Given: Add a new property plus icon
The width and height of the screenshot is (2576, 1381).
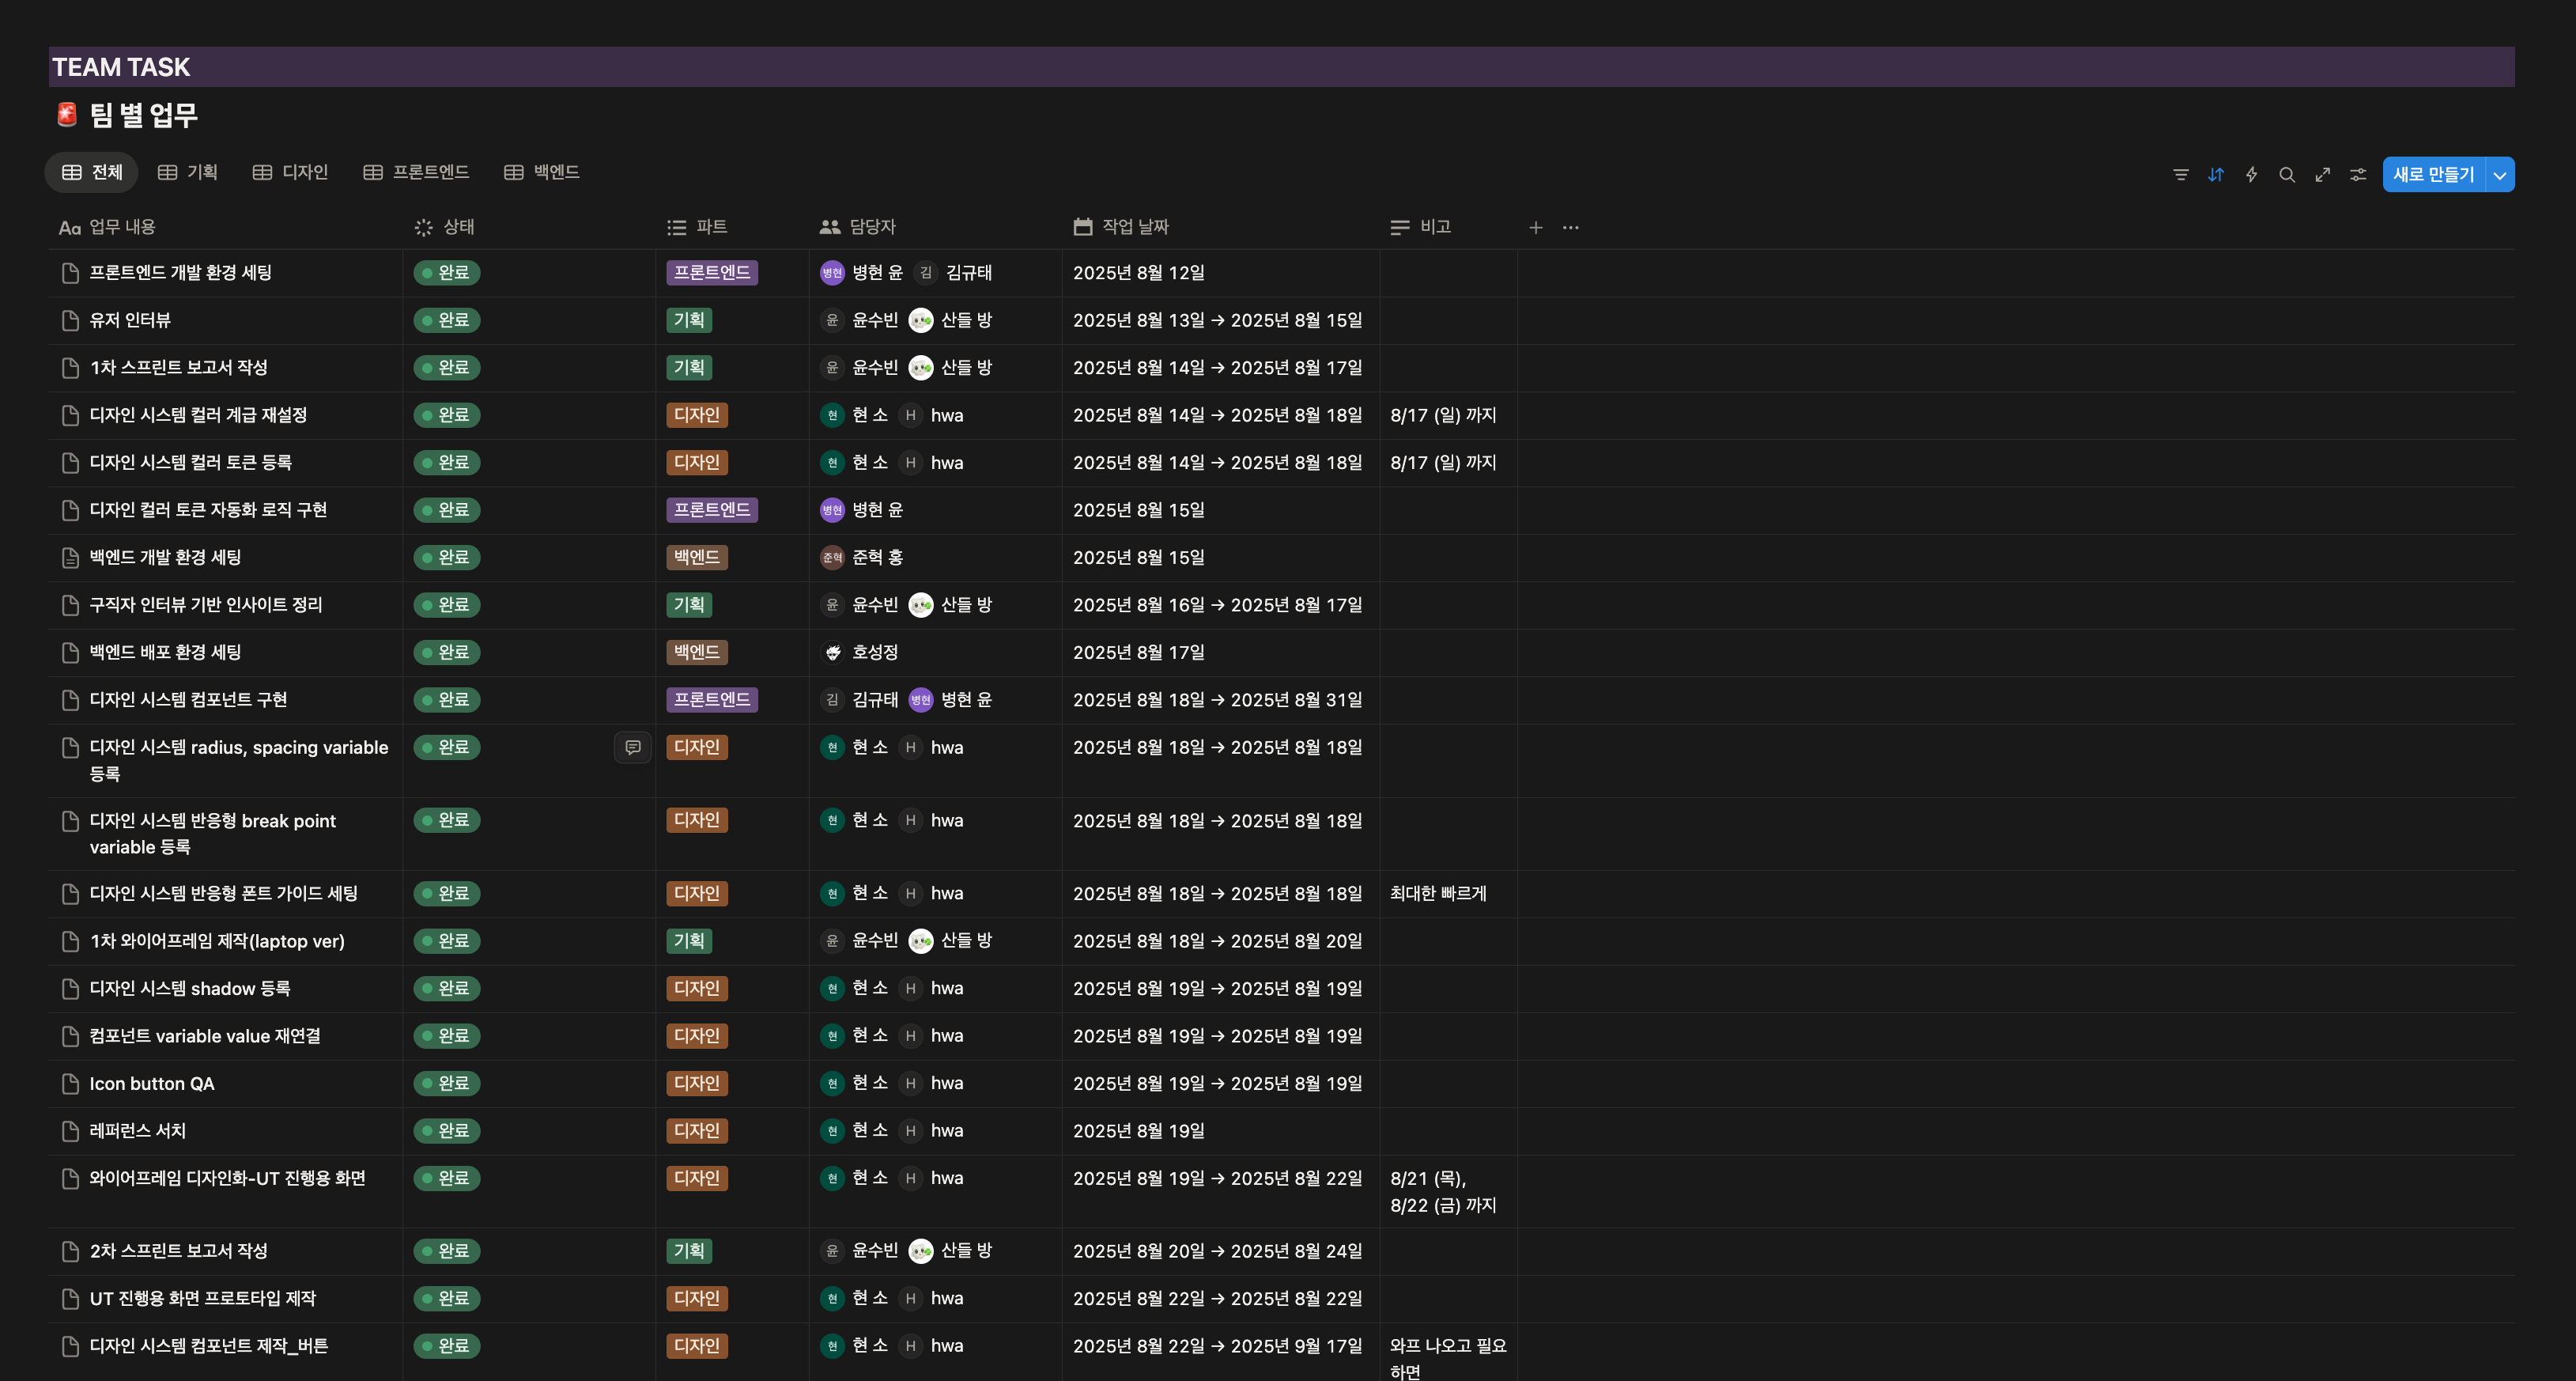Looking at the screenshot, I should [x=1535, y=228].
